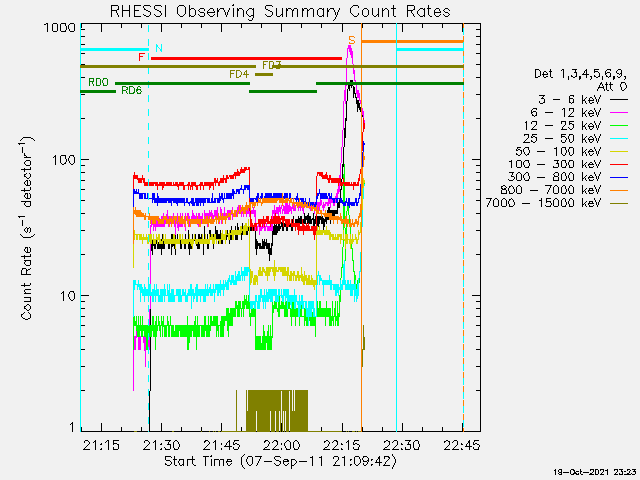Click the '1' y-axis tick label
Viewport: 640px width, 480px height.
tap(72, 427)
